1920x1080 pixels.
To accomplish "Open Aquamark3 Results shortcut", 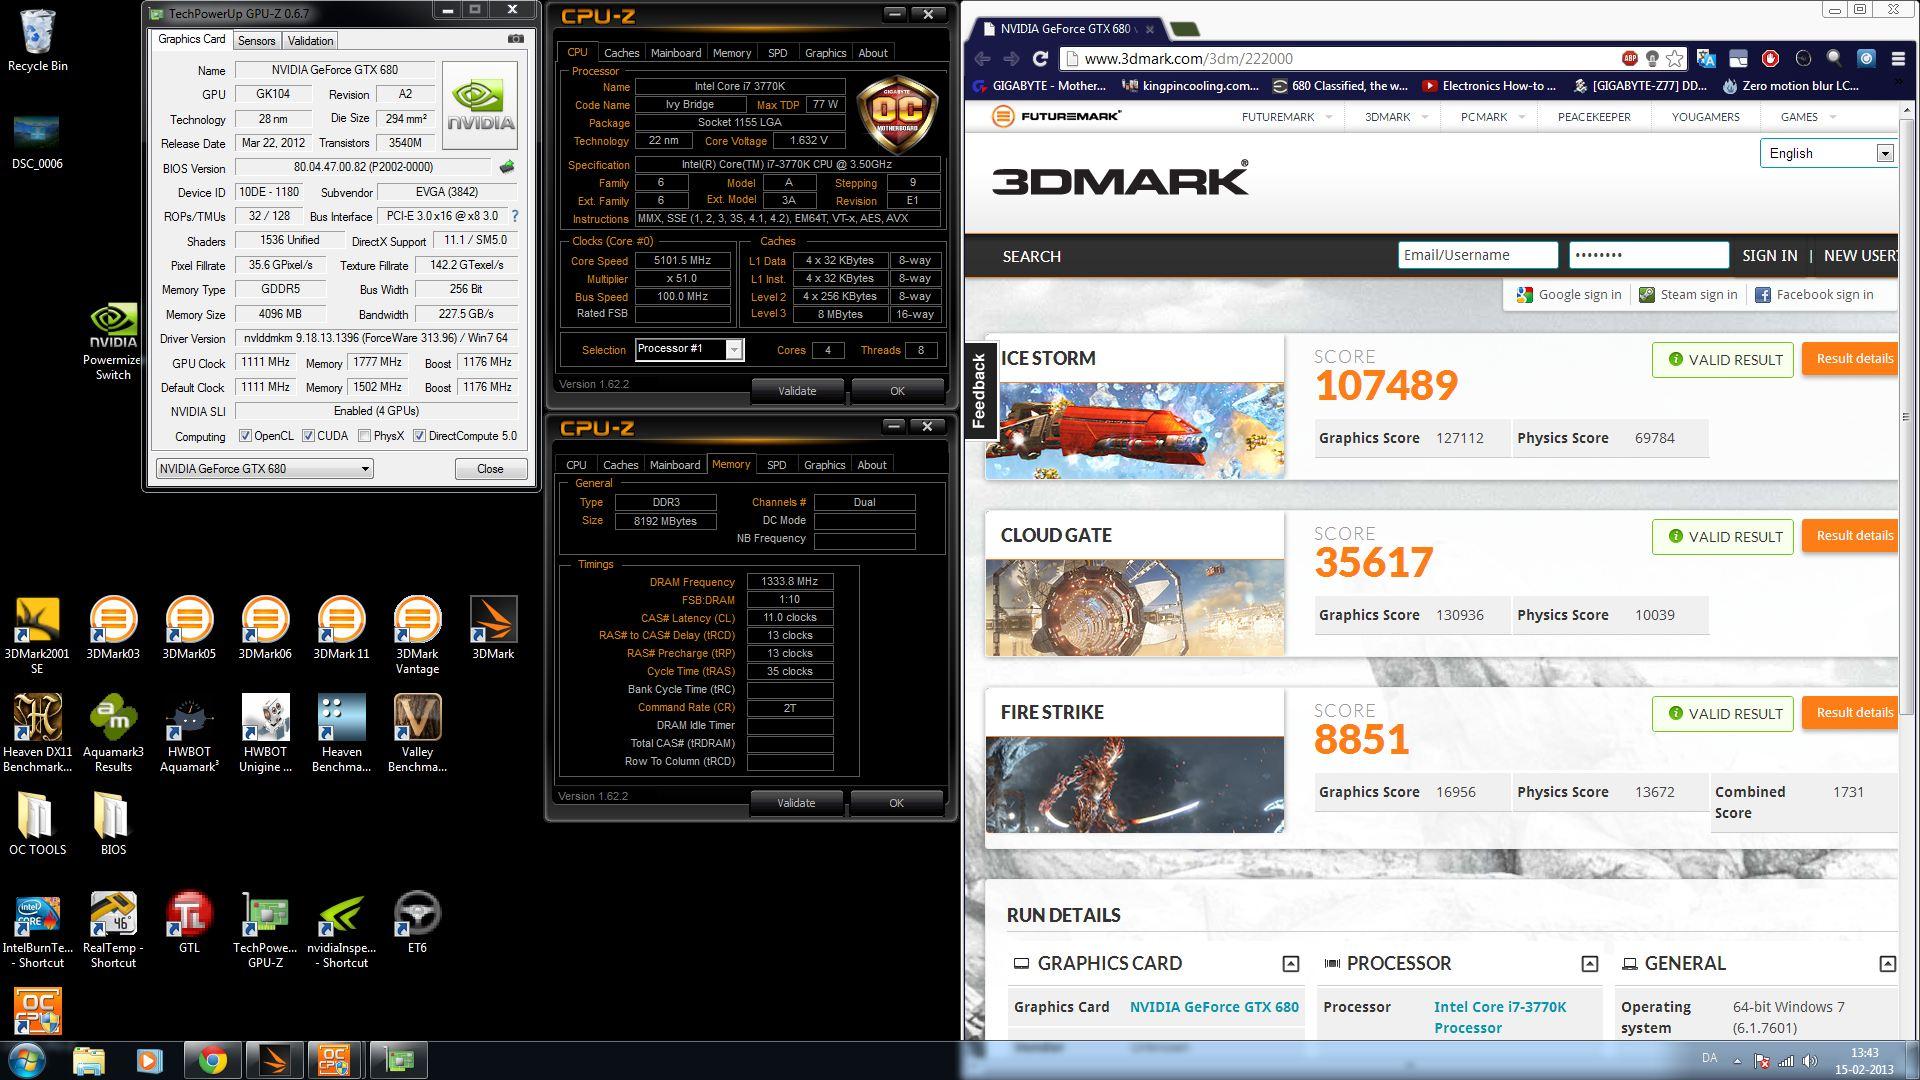I will (113, 734).
